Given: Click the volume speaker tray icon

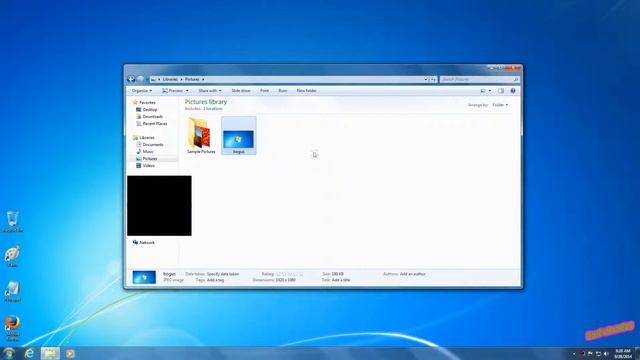Looking at the screenshot, I should click(x=606, y=354).
